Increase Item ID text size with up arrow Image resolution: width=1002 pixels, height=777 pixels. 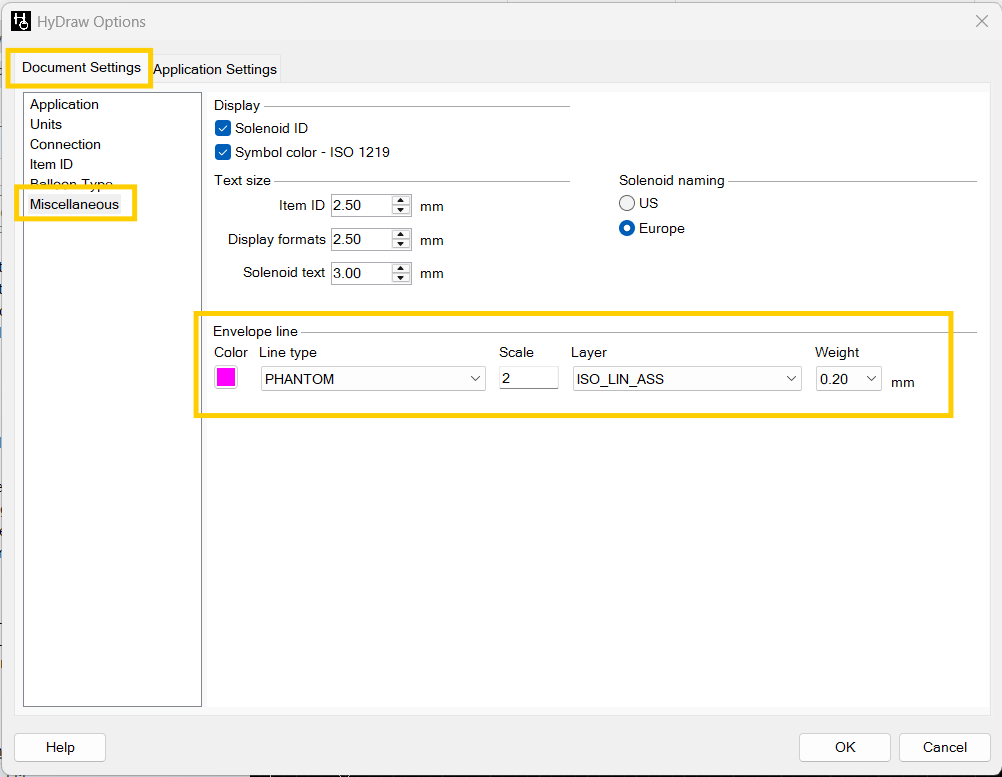[x=401, y=201]
